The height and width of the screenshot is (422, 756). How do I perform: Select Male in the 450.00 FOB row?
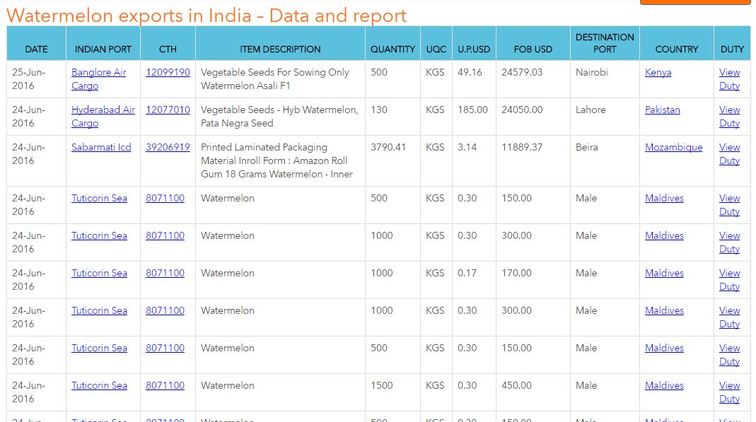586,385
